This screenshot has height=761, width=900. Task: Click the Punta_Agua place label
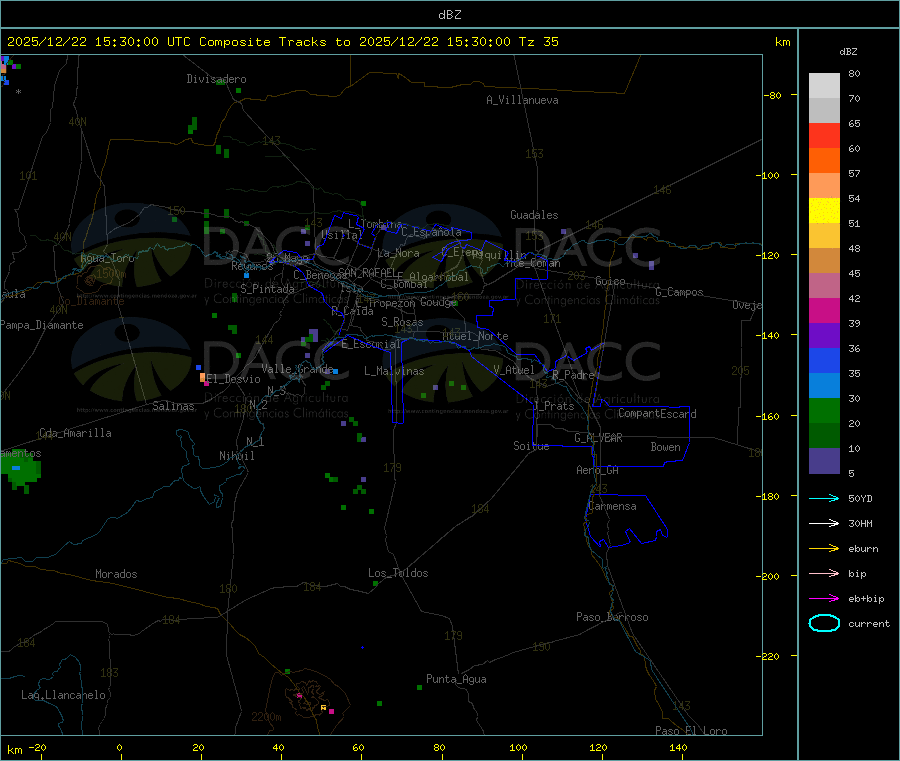coord(456,679)
